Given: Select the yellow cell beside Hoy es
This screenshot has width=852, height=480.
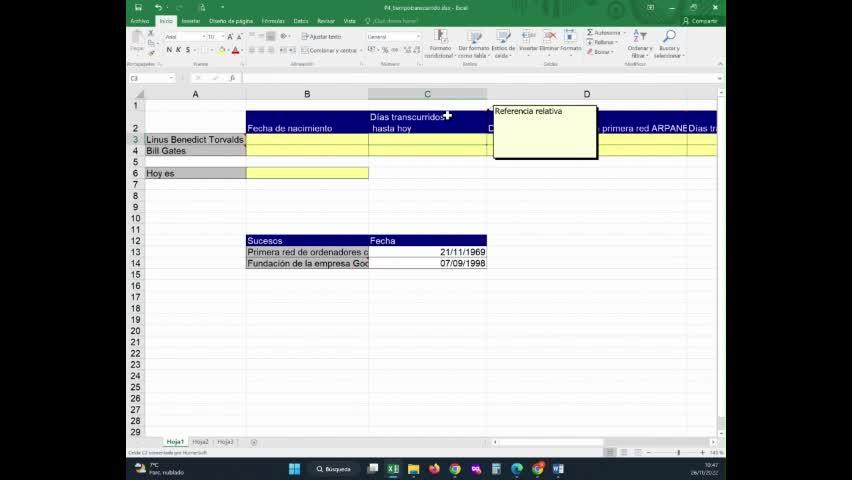Looking at the screenshot, I should click(x=307, y=173).
